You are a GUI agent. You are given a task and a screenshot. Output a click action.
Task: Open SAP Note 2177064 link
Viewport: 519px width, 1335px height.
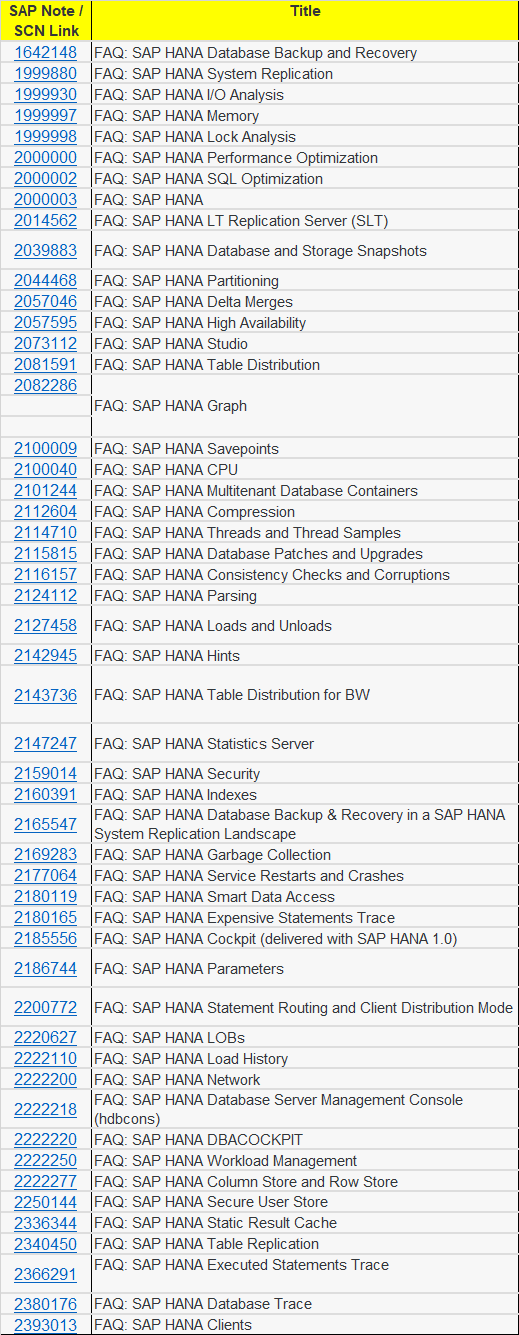45,876
